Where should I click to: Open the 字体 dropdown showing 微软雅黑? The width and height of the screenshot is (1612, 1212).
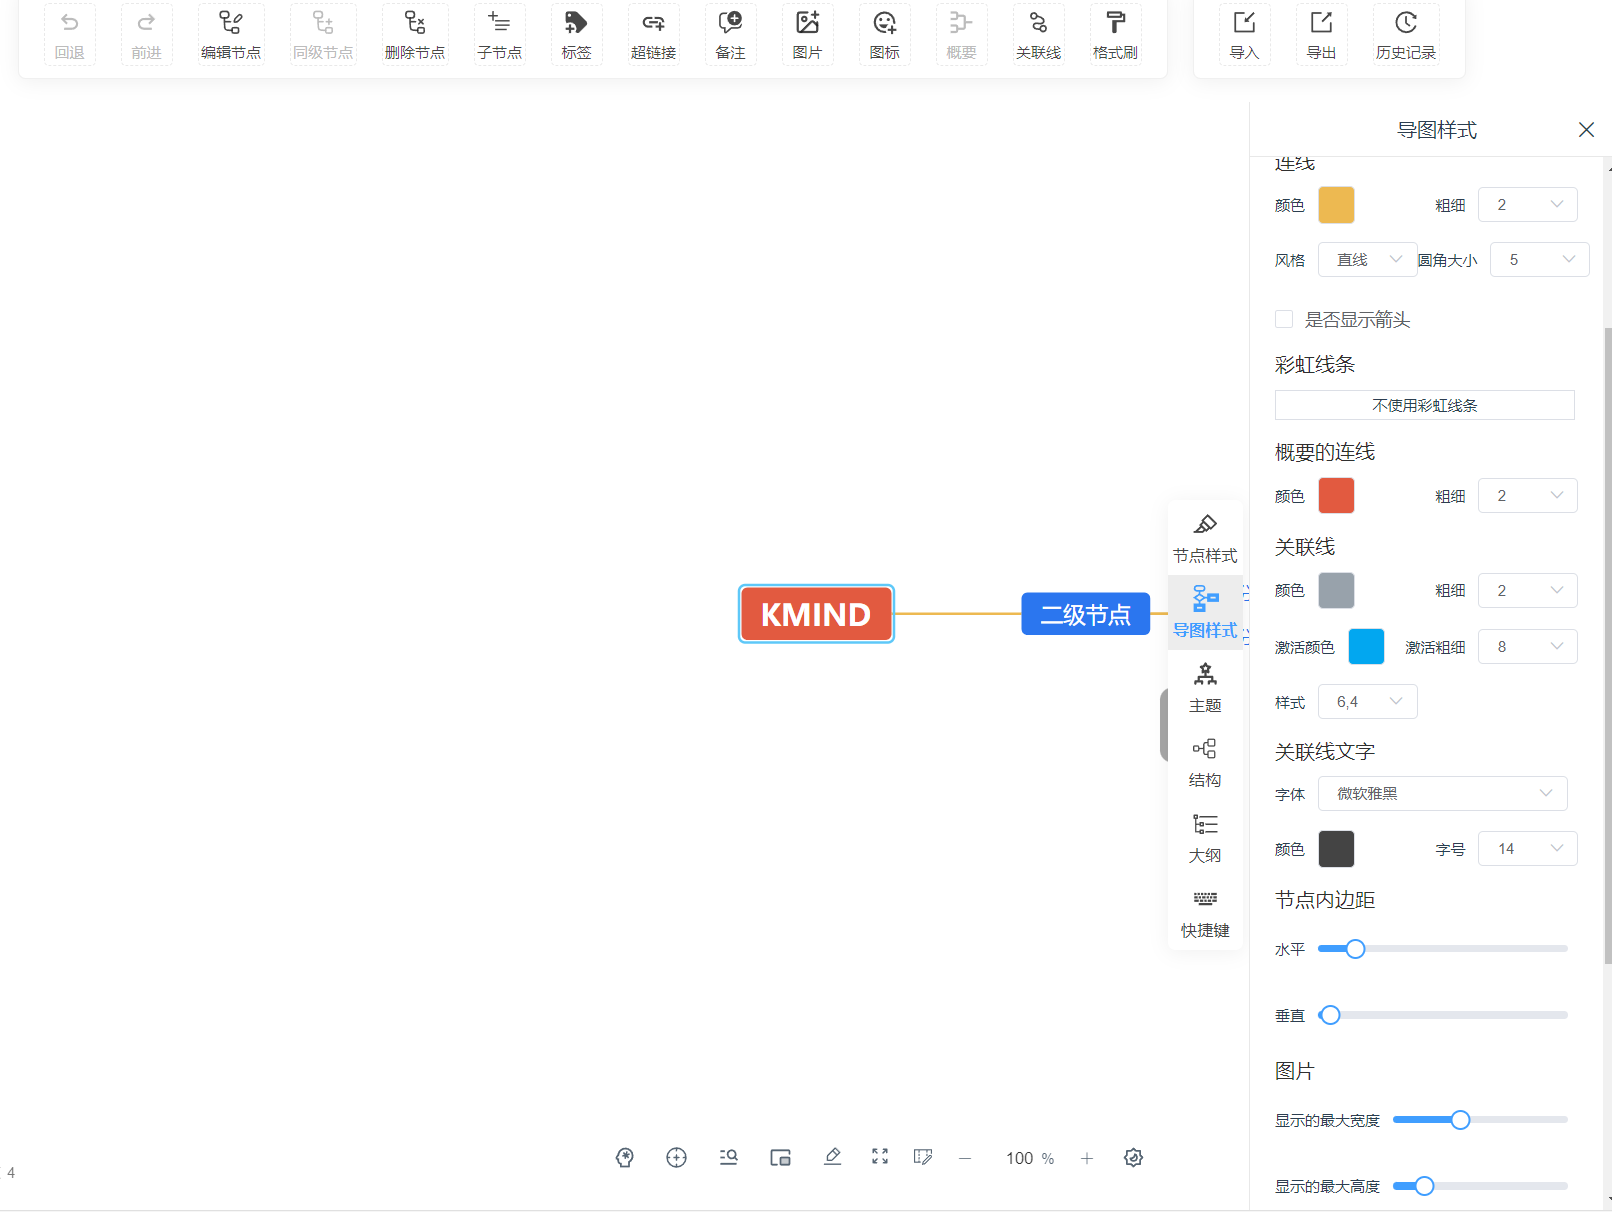coord(1443,794)
